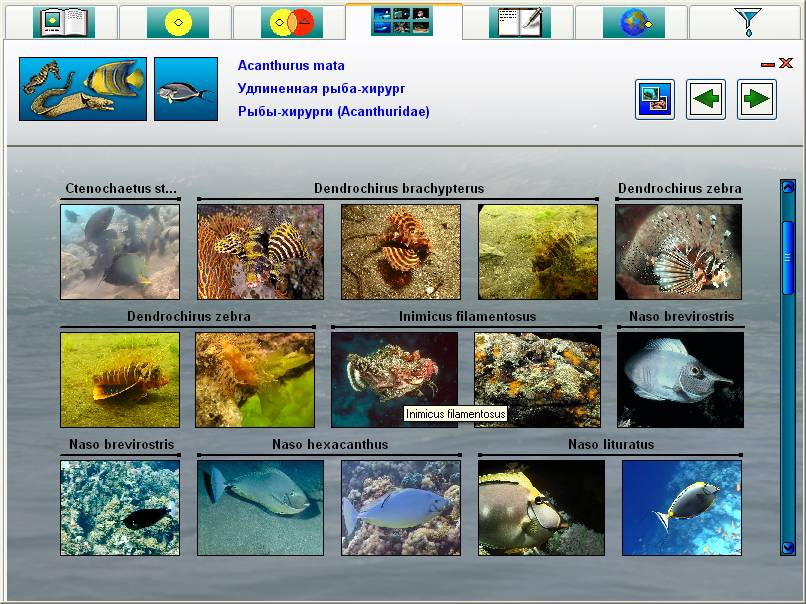The width and height of the screenshot is (806, 604).
Task: Open Naso lituratus photo in blue water
Action: point(682,508)
